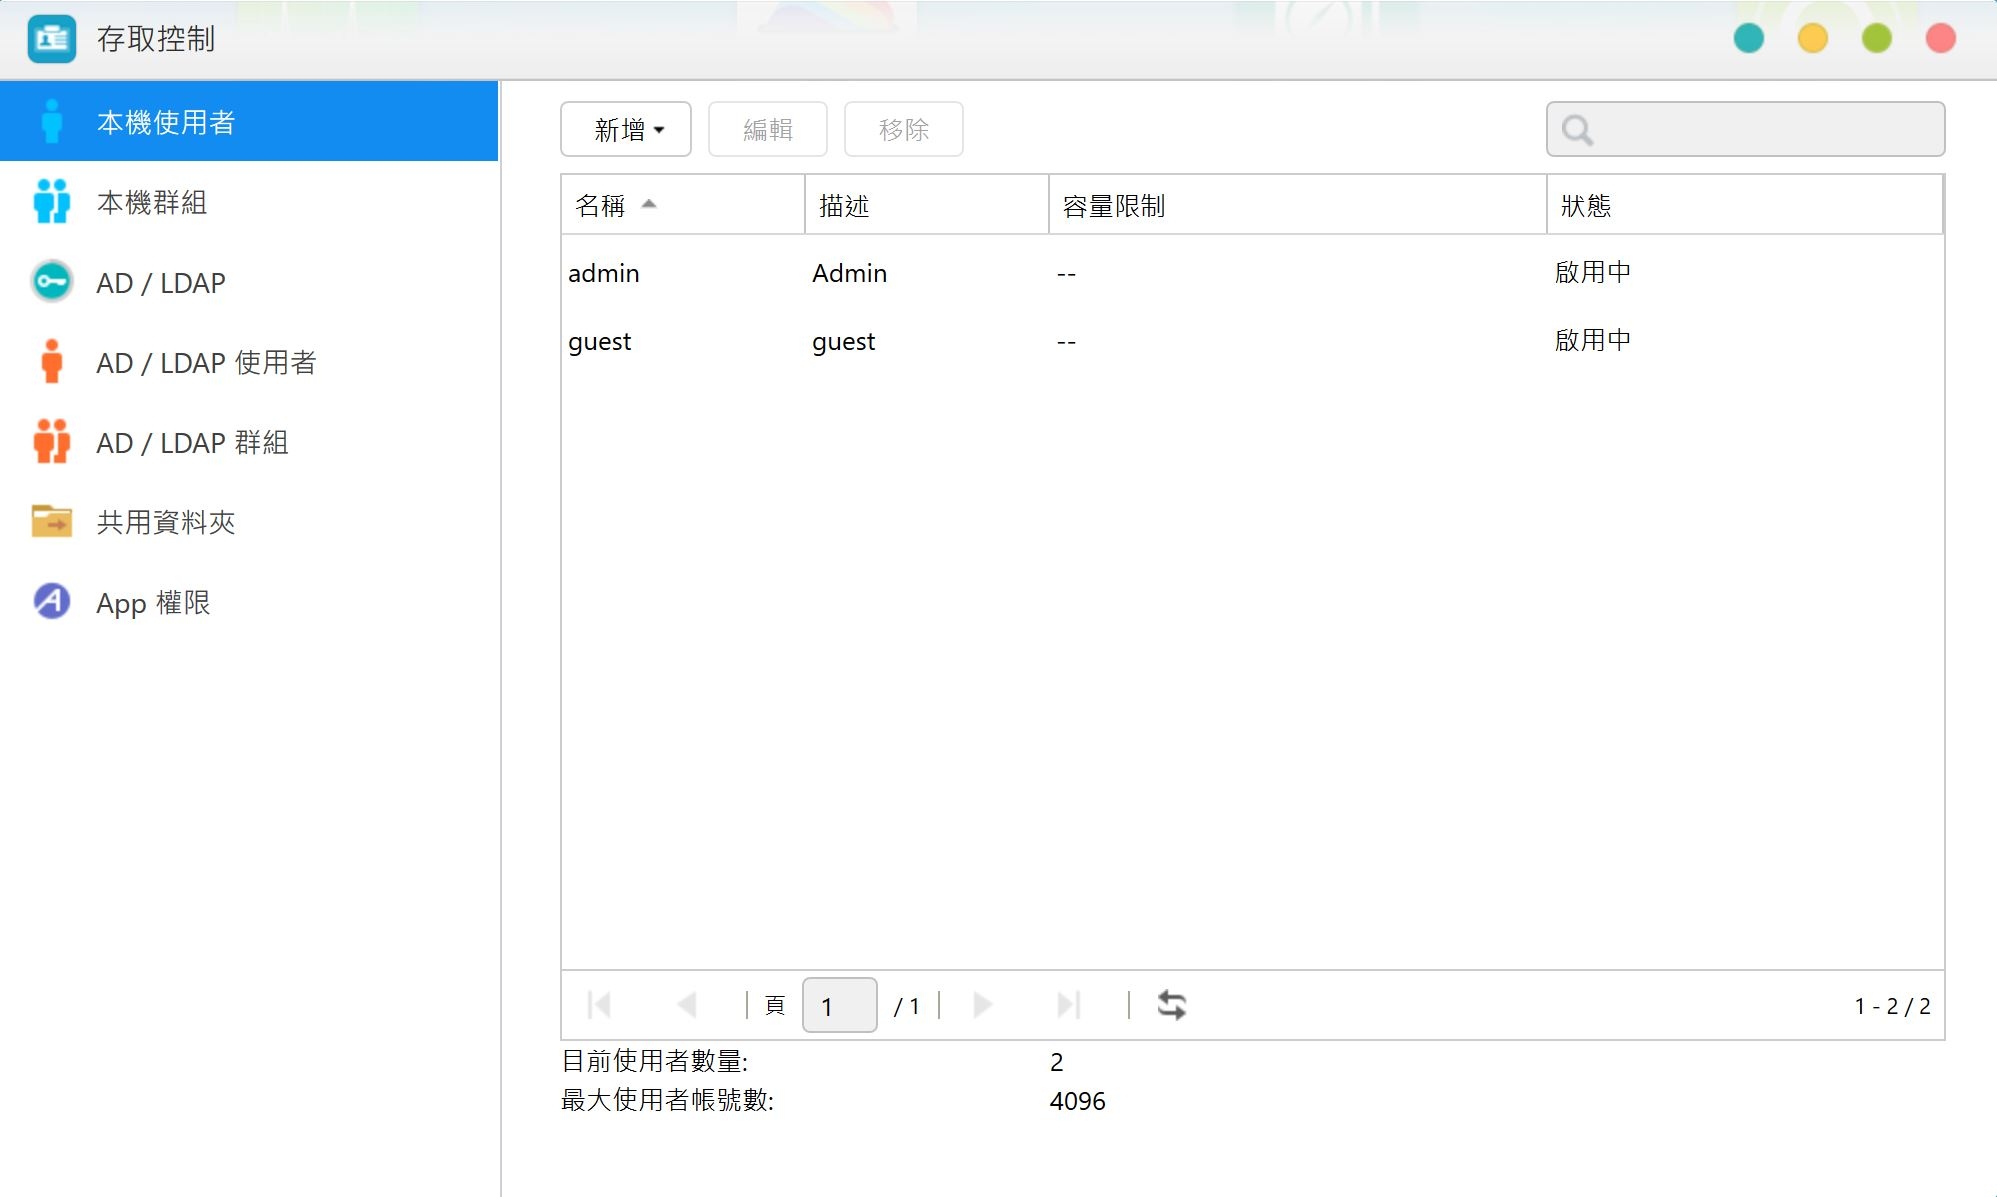Select the admin user row
Viewport: 1997px width, 1197px height.
pos(1252,273)
